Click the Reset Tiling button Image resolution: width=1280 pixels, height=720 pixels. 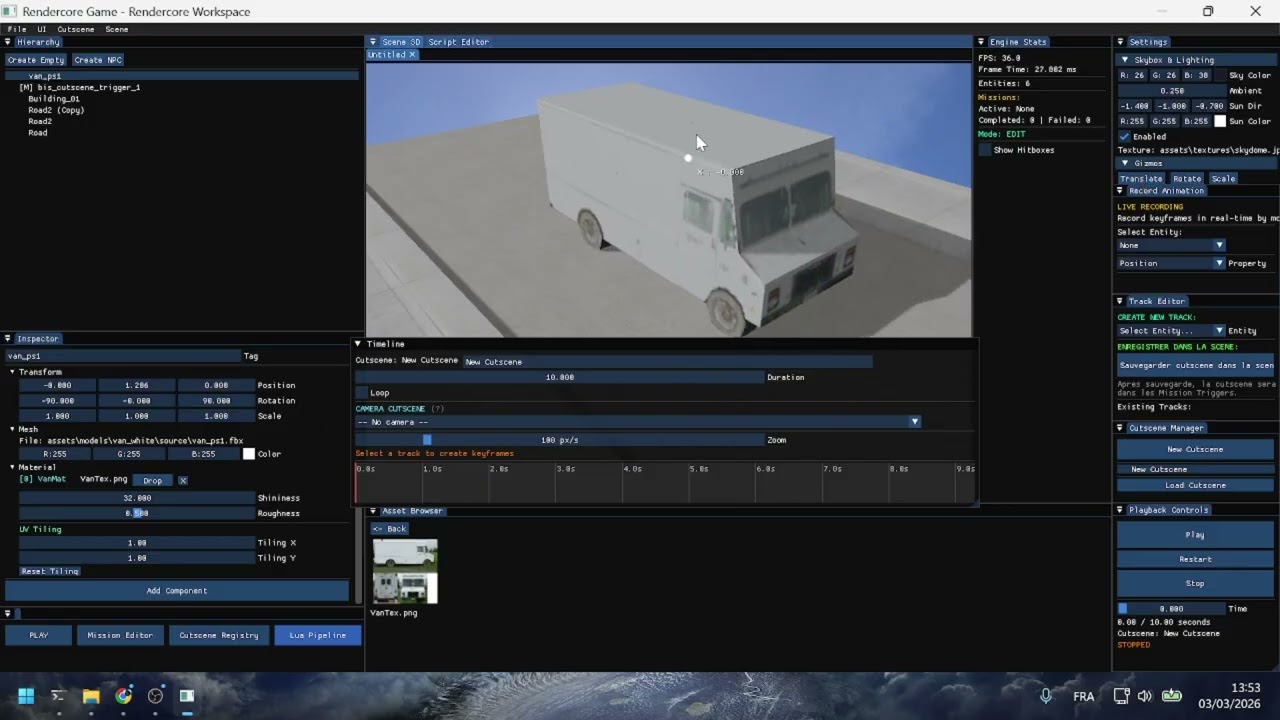point(50,571)
